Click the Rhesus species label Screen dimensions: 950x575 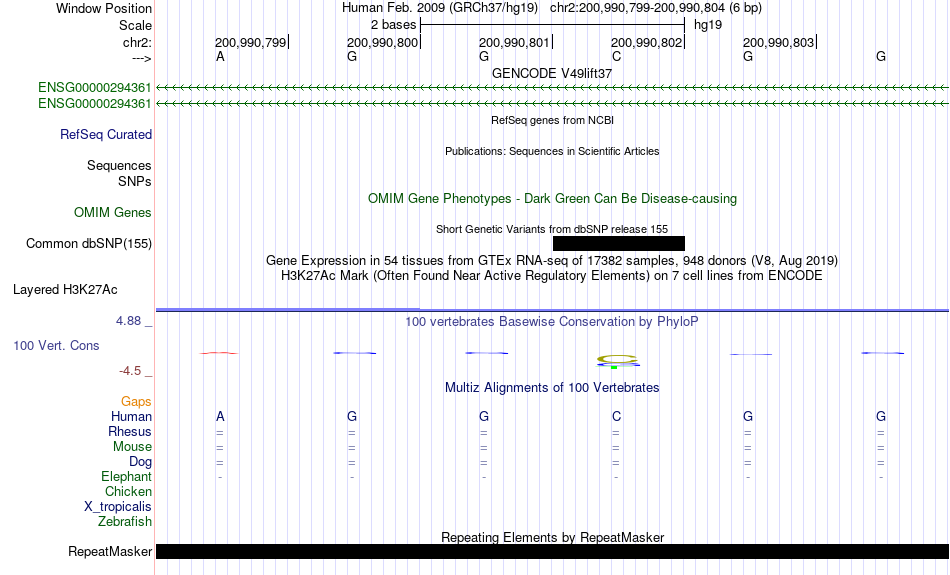tap(130, 431)
